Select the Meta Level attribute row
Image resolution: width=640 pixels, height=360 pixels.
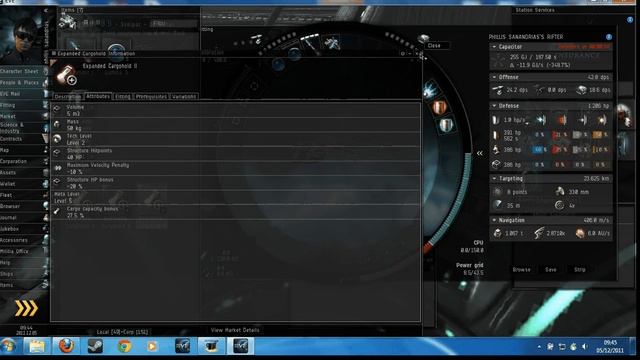coord(236,198)
